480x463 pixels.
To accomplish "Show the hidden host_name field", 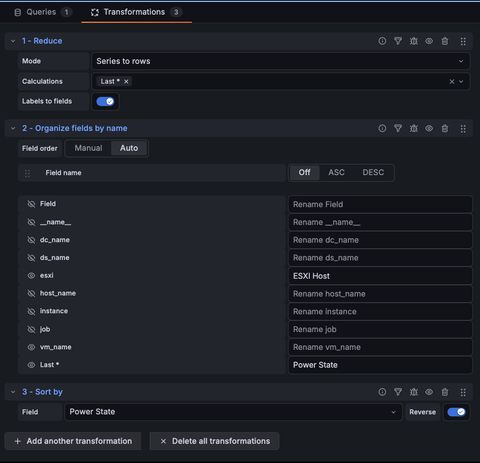I will [x=31, y=293].
